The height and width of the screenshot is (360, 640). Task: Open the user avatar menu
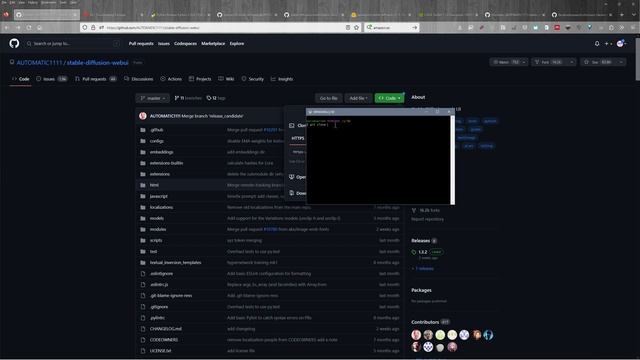click(x=620, y=43)
